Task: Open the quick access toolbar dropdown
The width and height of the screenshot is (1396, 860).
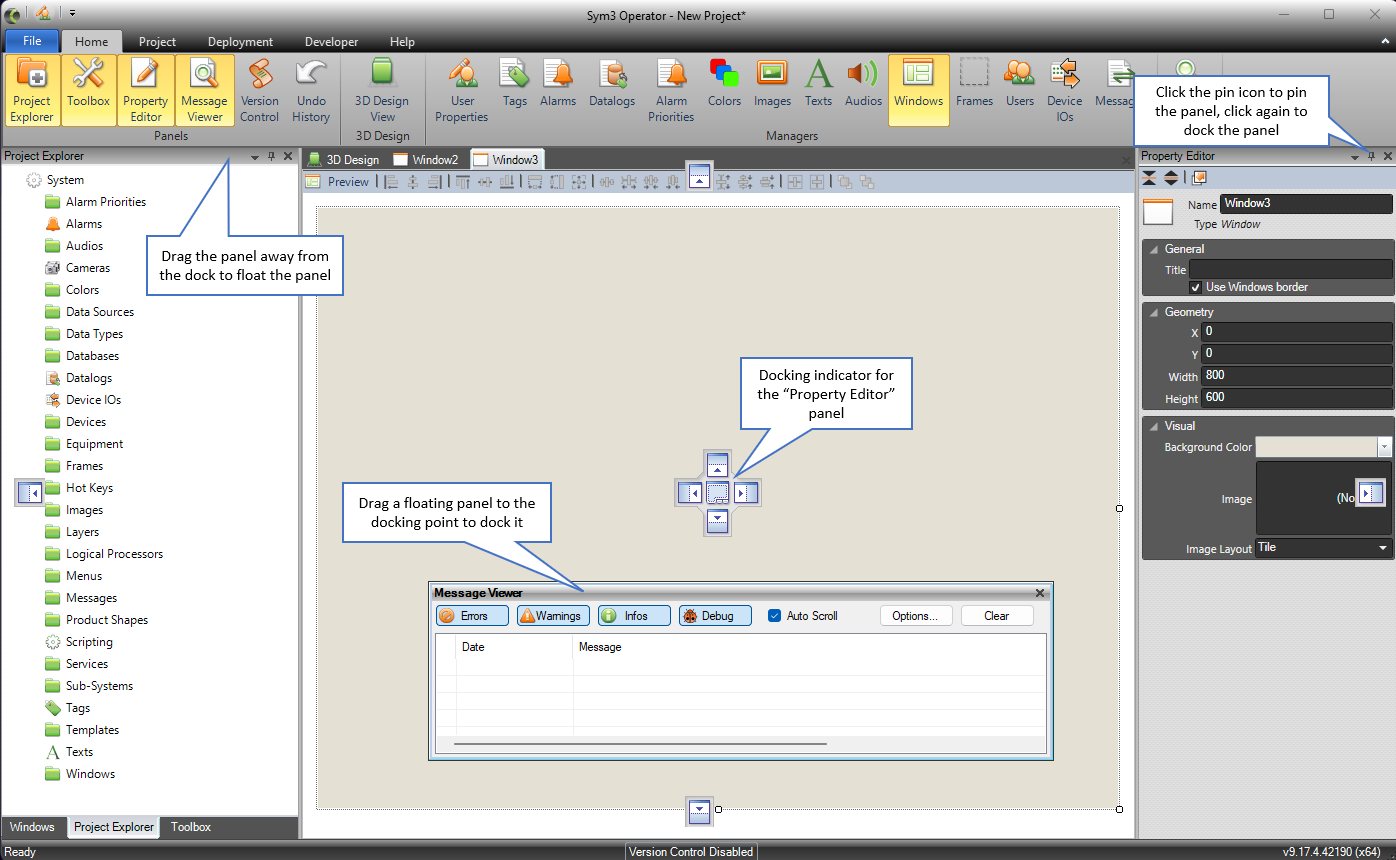Action: click(x=73, y=13)
